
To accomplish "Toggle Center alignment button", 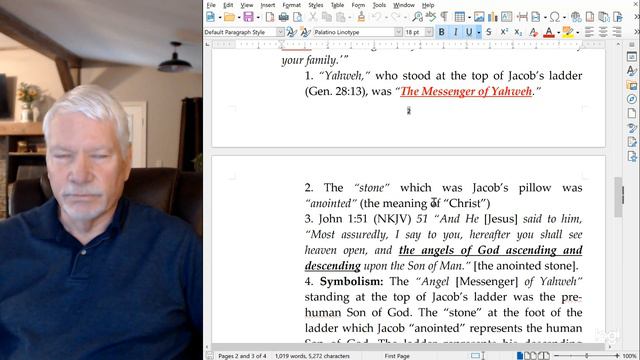I will (603, 32).
